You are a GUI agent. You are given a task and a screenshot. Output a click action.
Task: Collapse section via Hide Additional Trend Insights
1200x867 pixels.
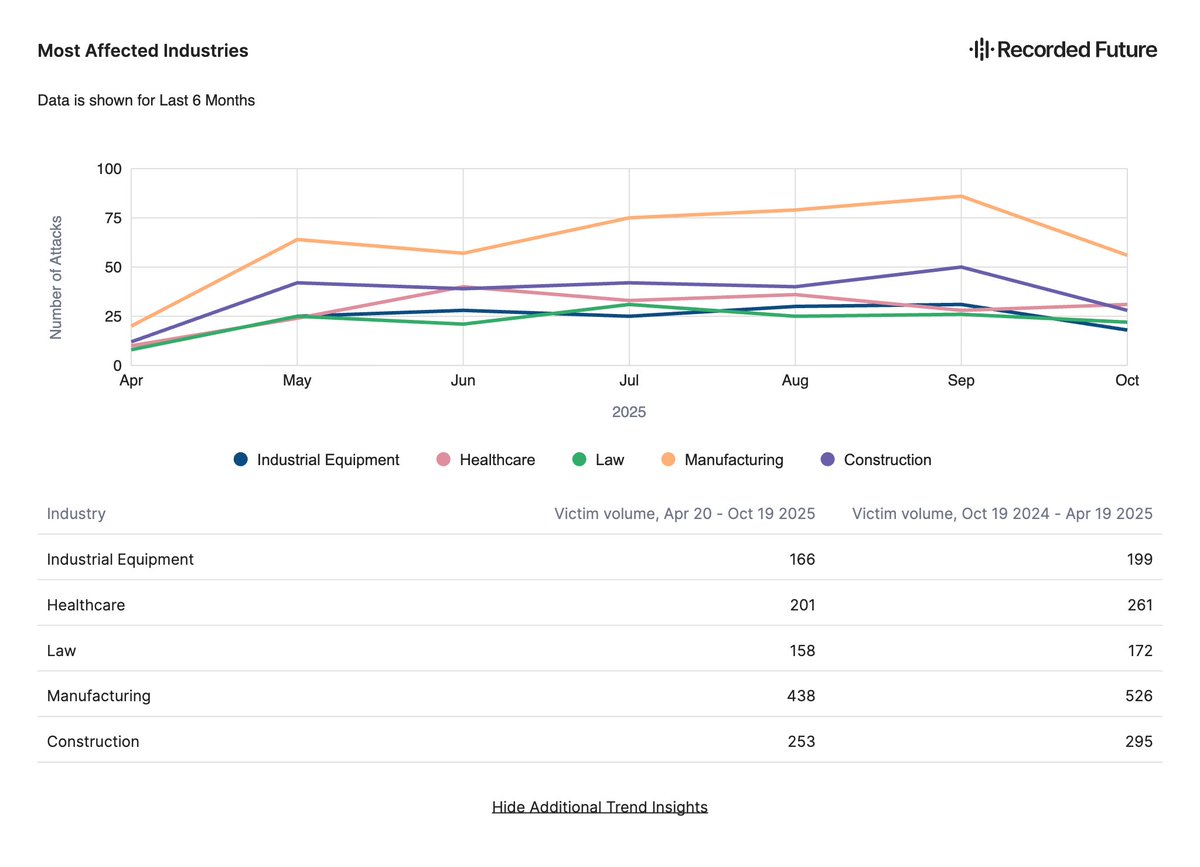coord(600,807)
